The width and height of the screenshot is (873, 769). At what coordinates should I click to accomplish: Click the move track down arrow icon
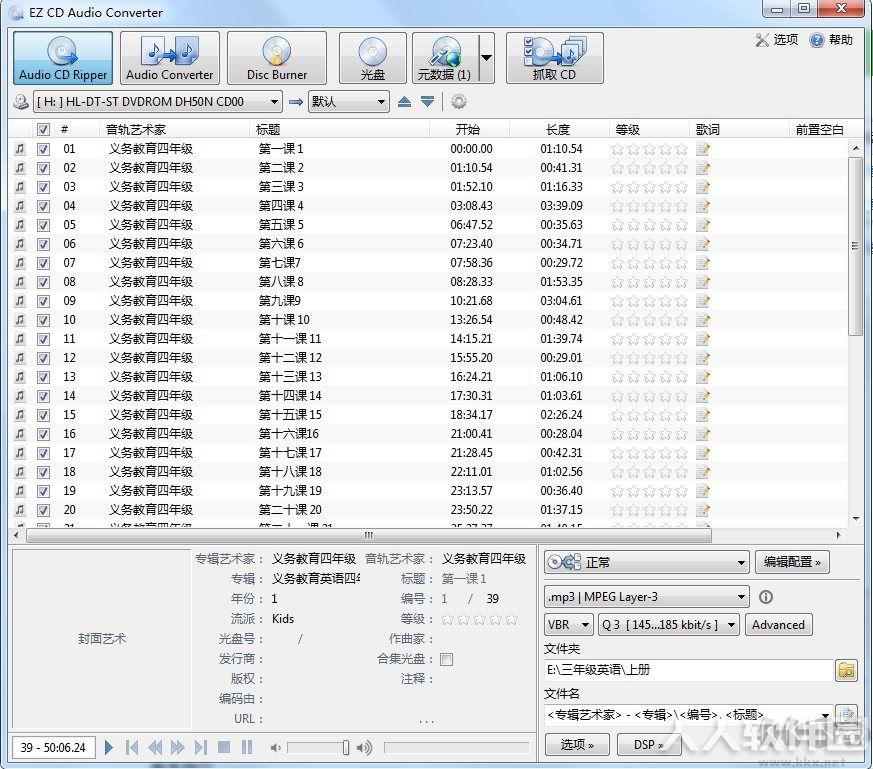(x=428, y=101)
